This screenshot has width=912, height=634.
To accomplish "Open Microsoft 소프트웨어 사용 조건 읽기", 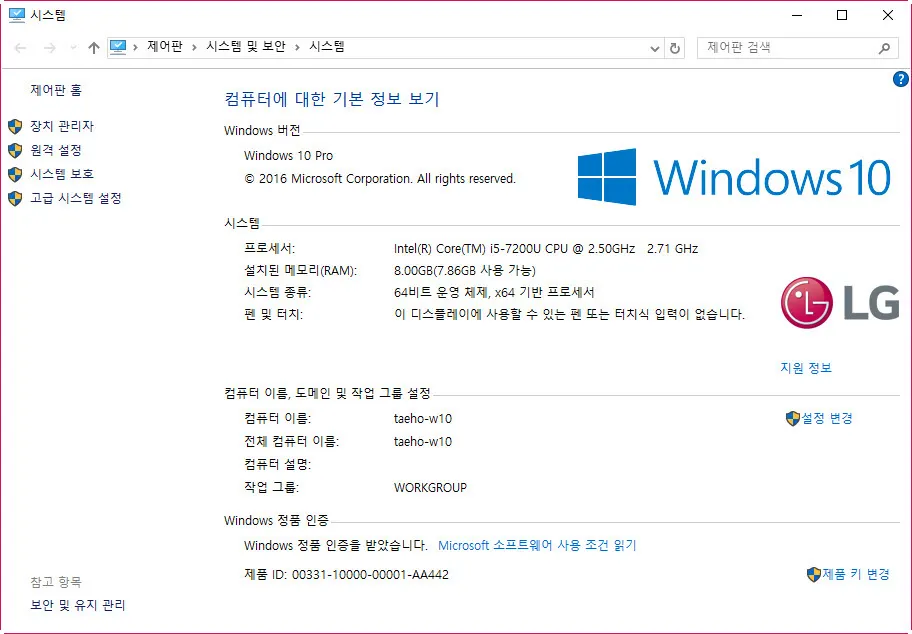I will tap(540, 544).
